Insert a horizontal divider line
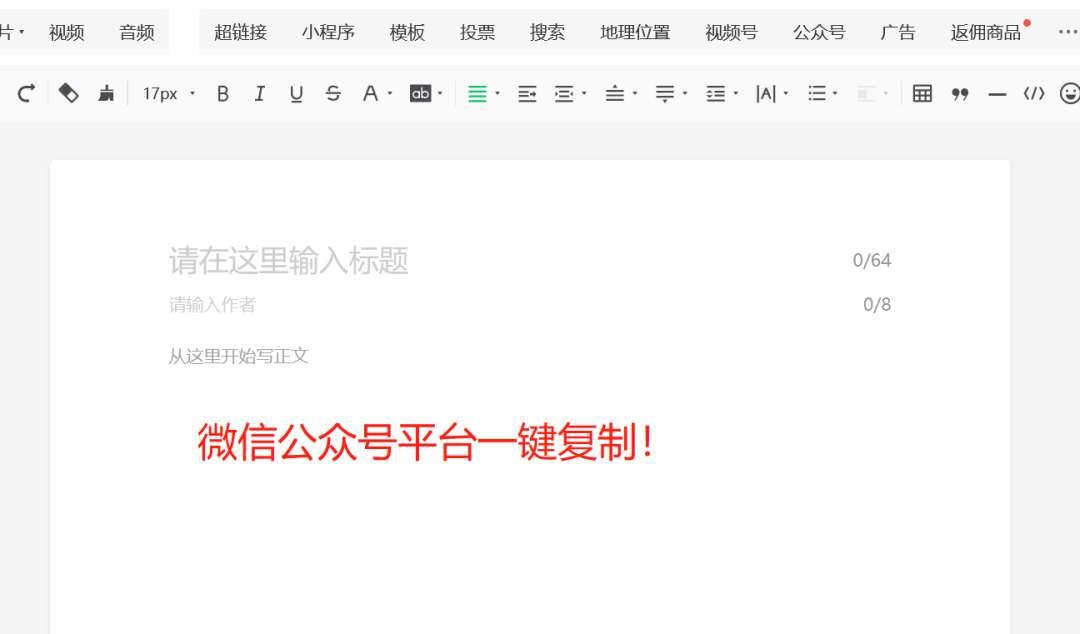The height and width of the screenshot is (634, 1080). [x=996, y=93]
